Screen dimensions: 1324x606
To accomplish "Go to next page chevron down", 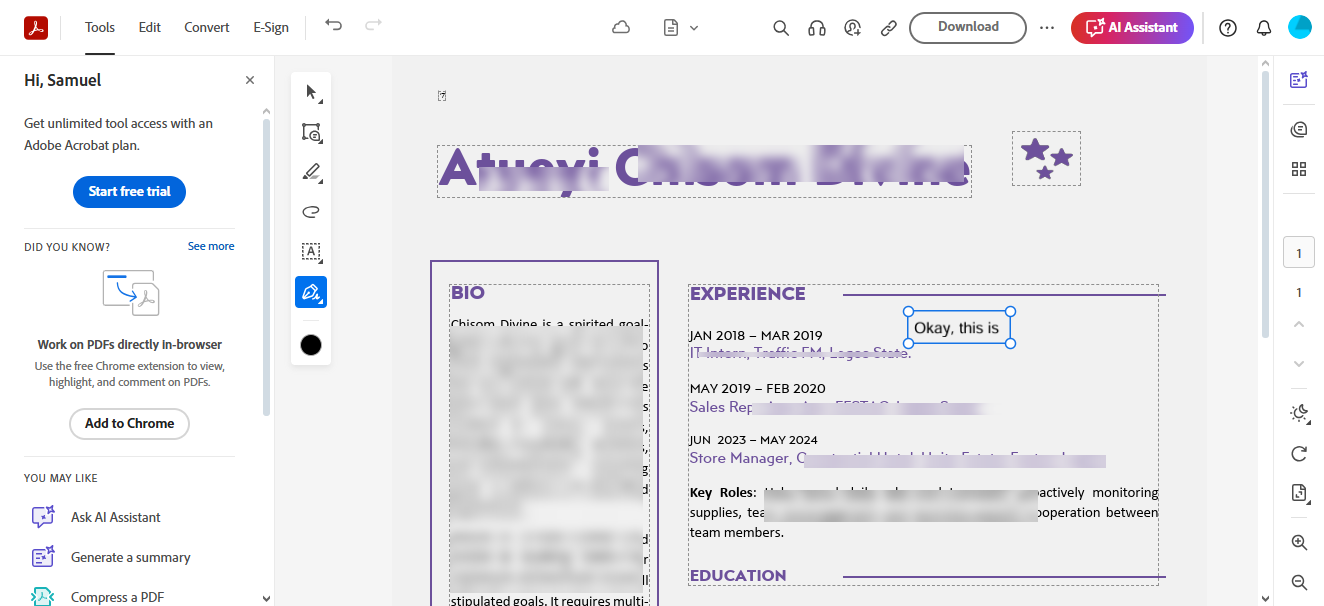I will coord(1299,363).
